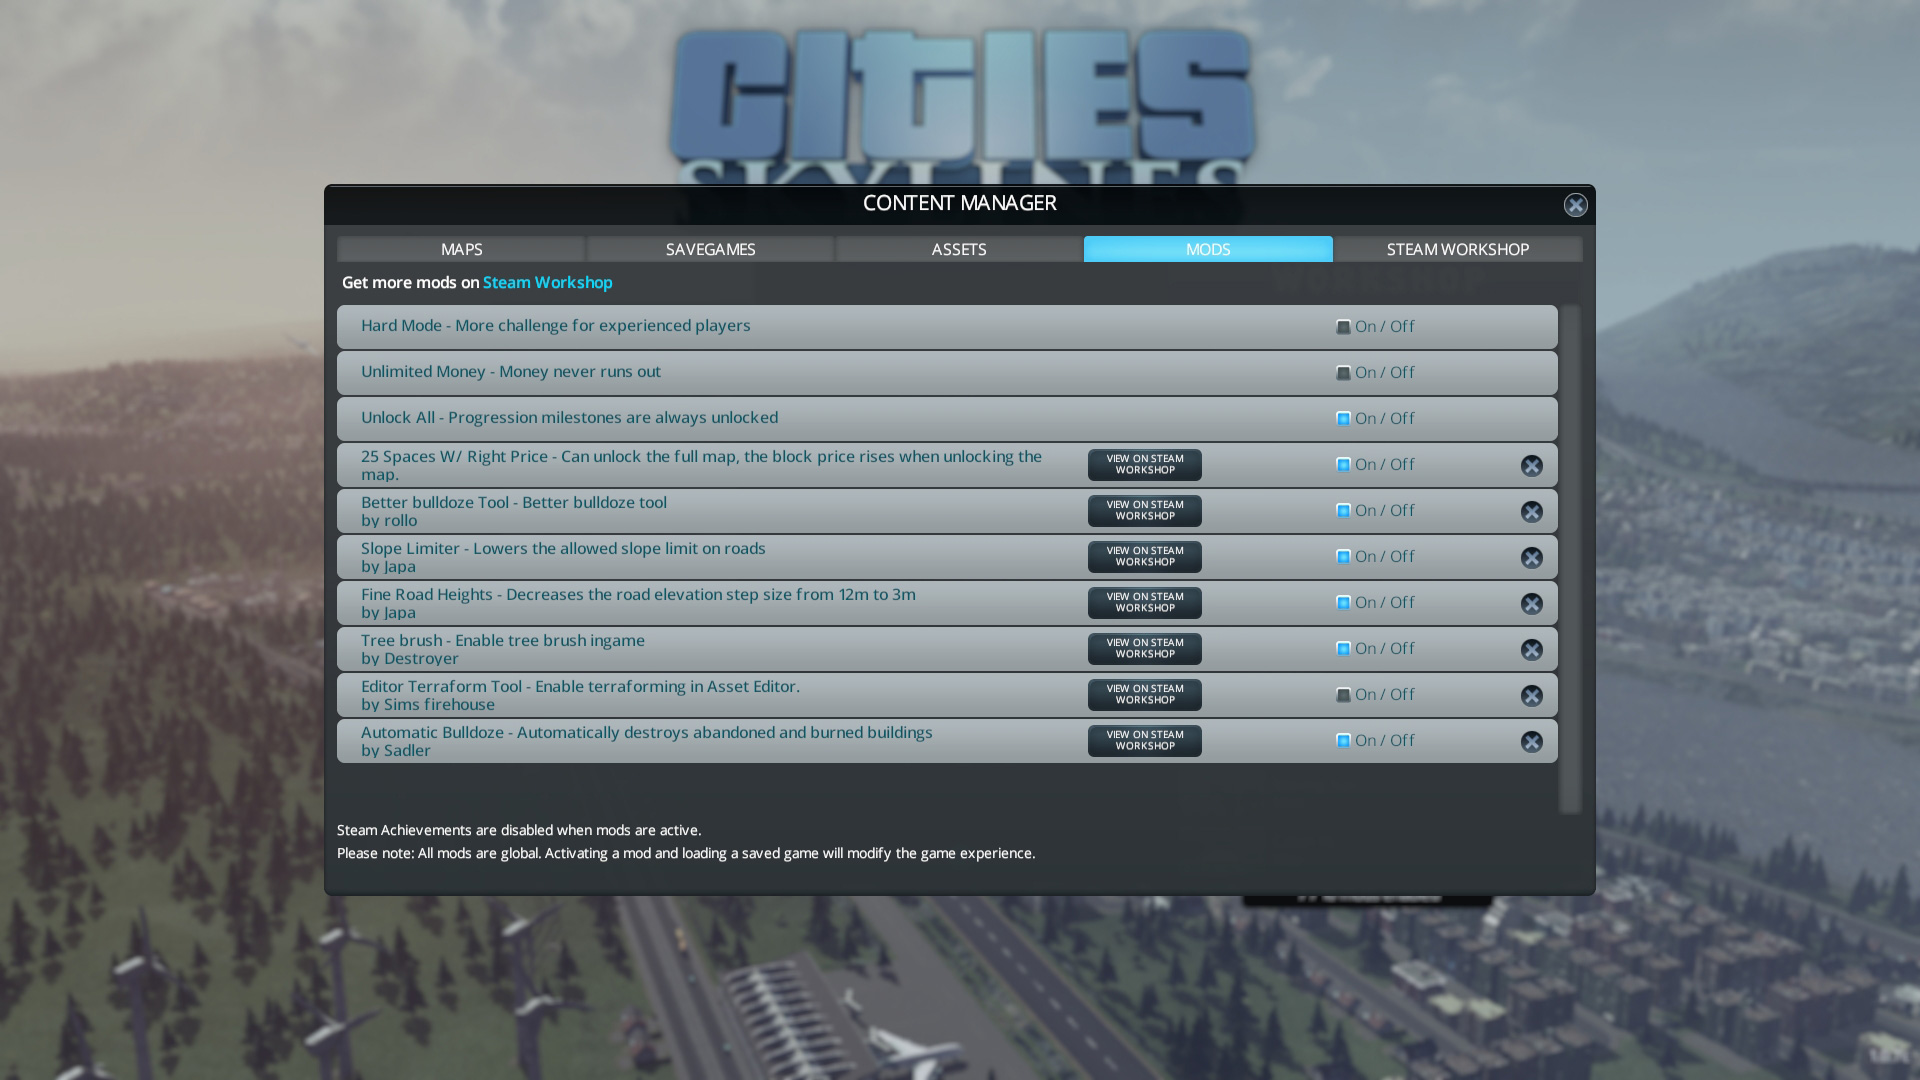Toggle Fine Road Heights On/Off switch
The width and height of the screenshot is (1920, 1080).
1342,601
